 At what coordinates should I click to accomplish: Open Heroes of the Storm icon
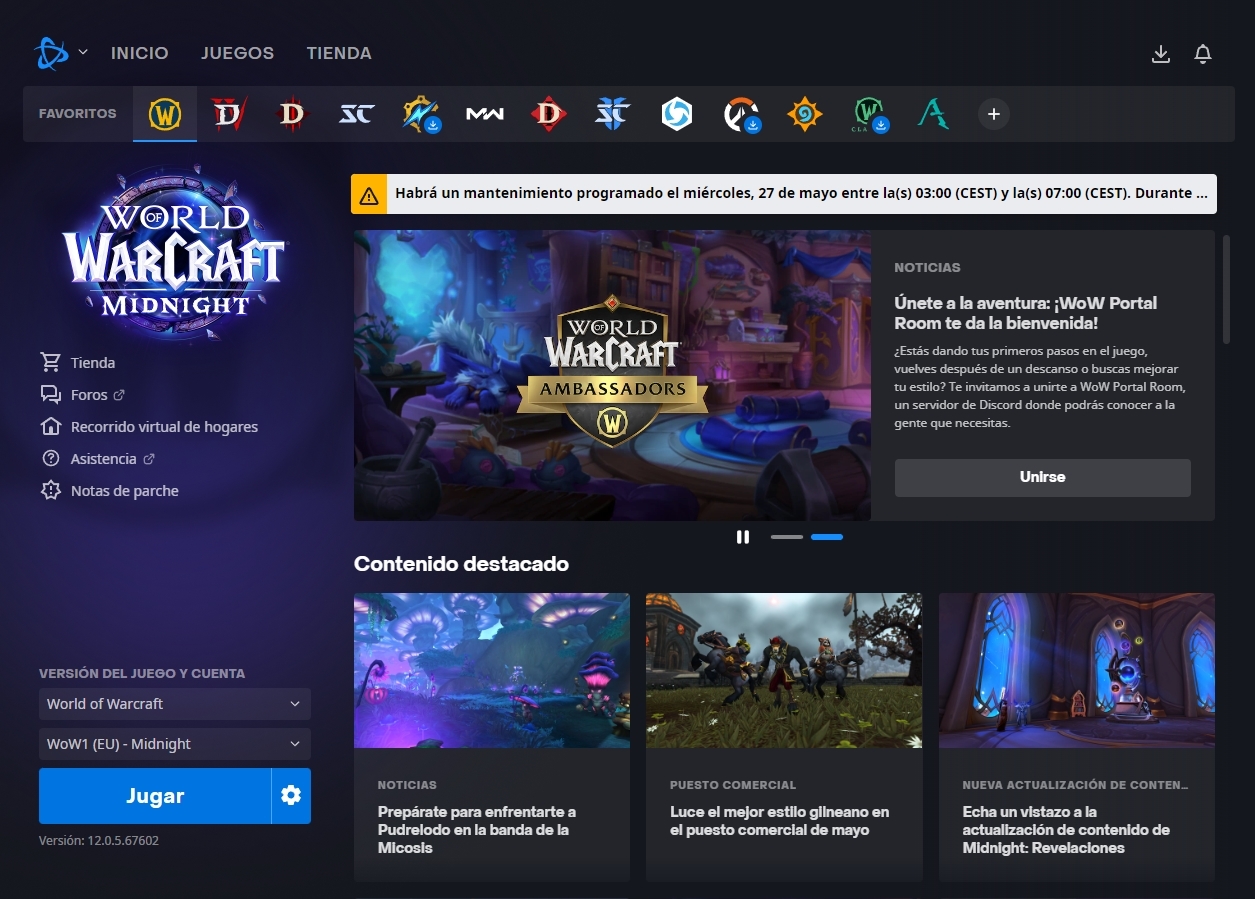pos(676,114)
